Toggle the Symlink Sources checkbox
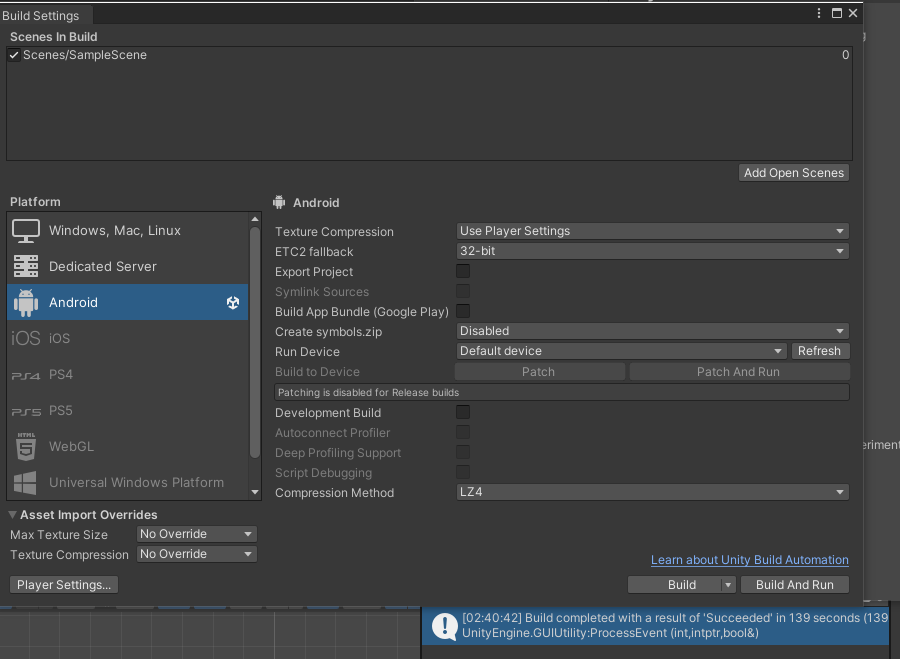 point(463,291)
